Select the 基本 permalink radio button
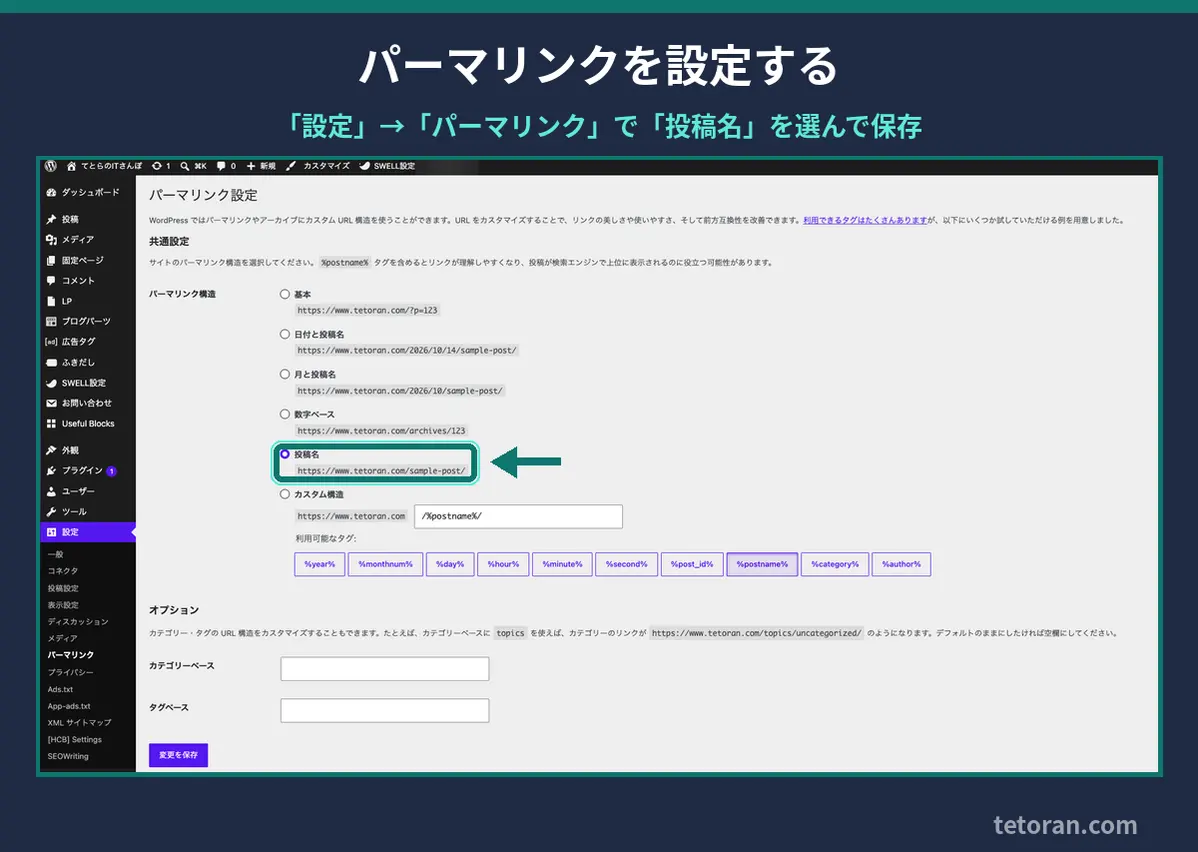This screenshot has width=1198, height=852. pyautogui.click(x=284, y=294)
